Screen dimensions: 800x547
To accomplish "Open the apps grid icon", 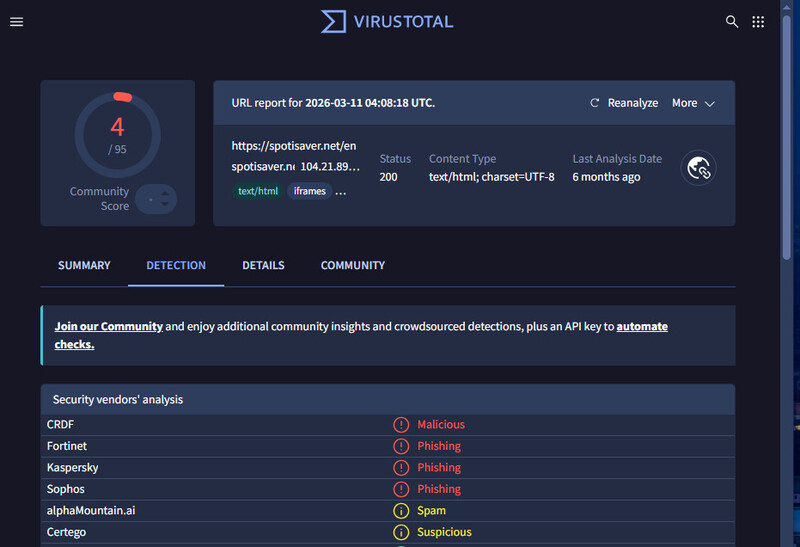I will [758, 22].
